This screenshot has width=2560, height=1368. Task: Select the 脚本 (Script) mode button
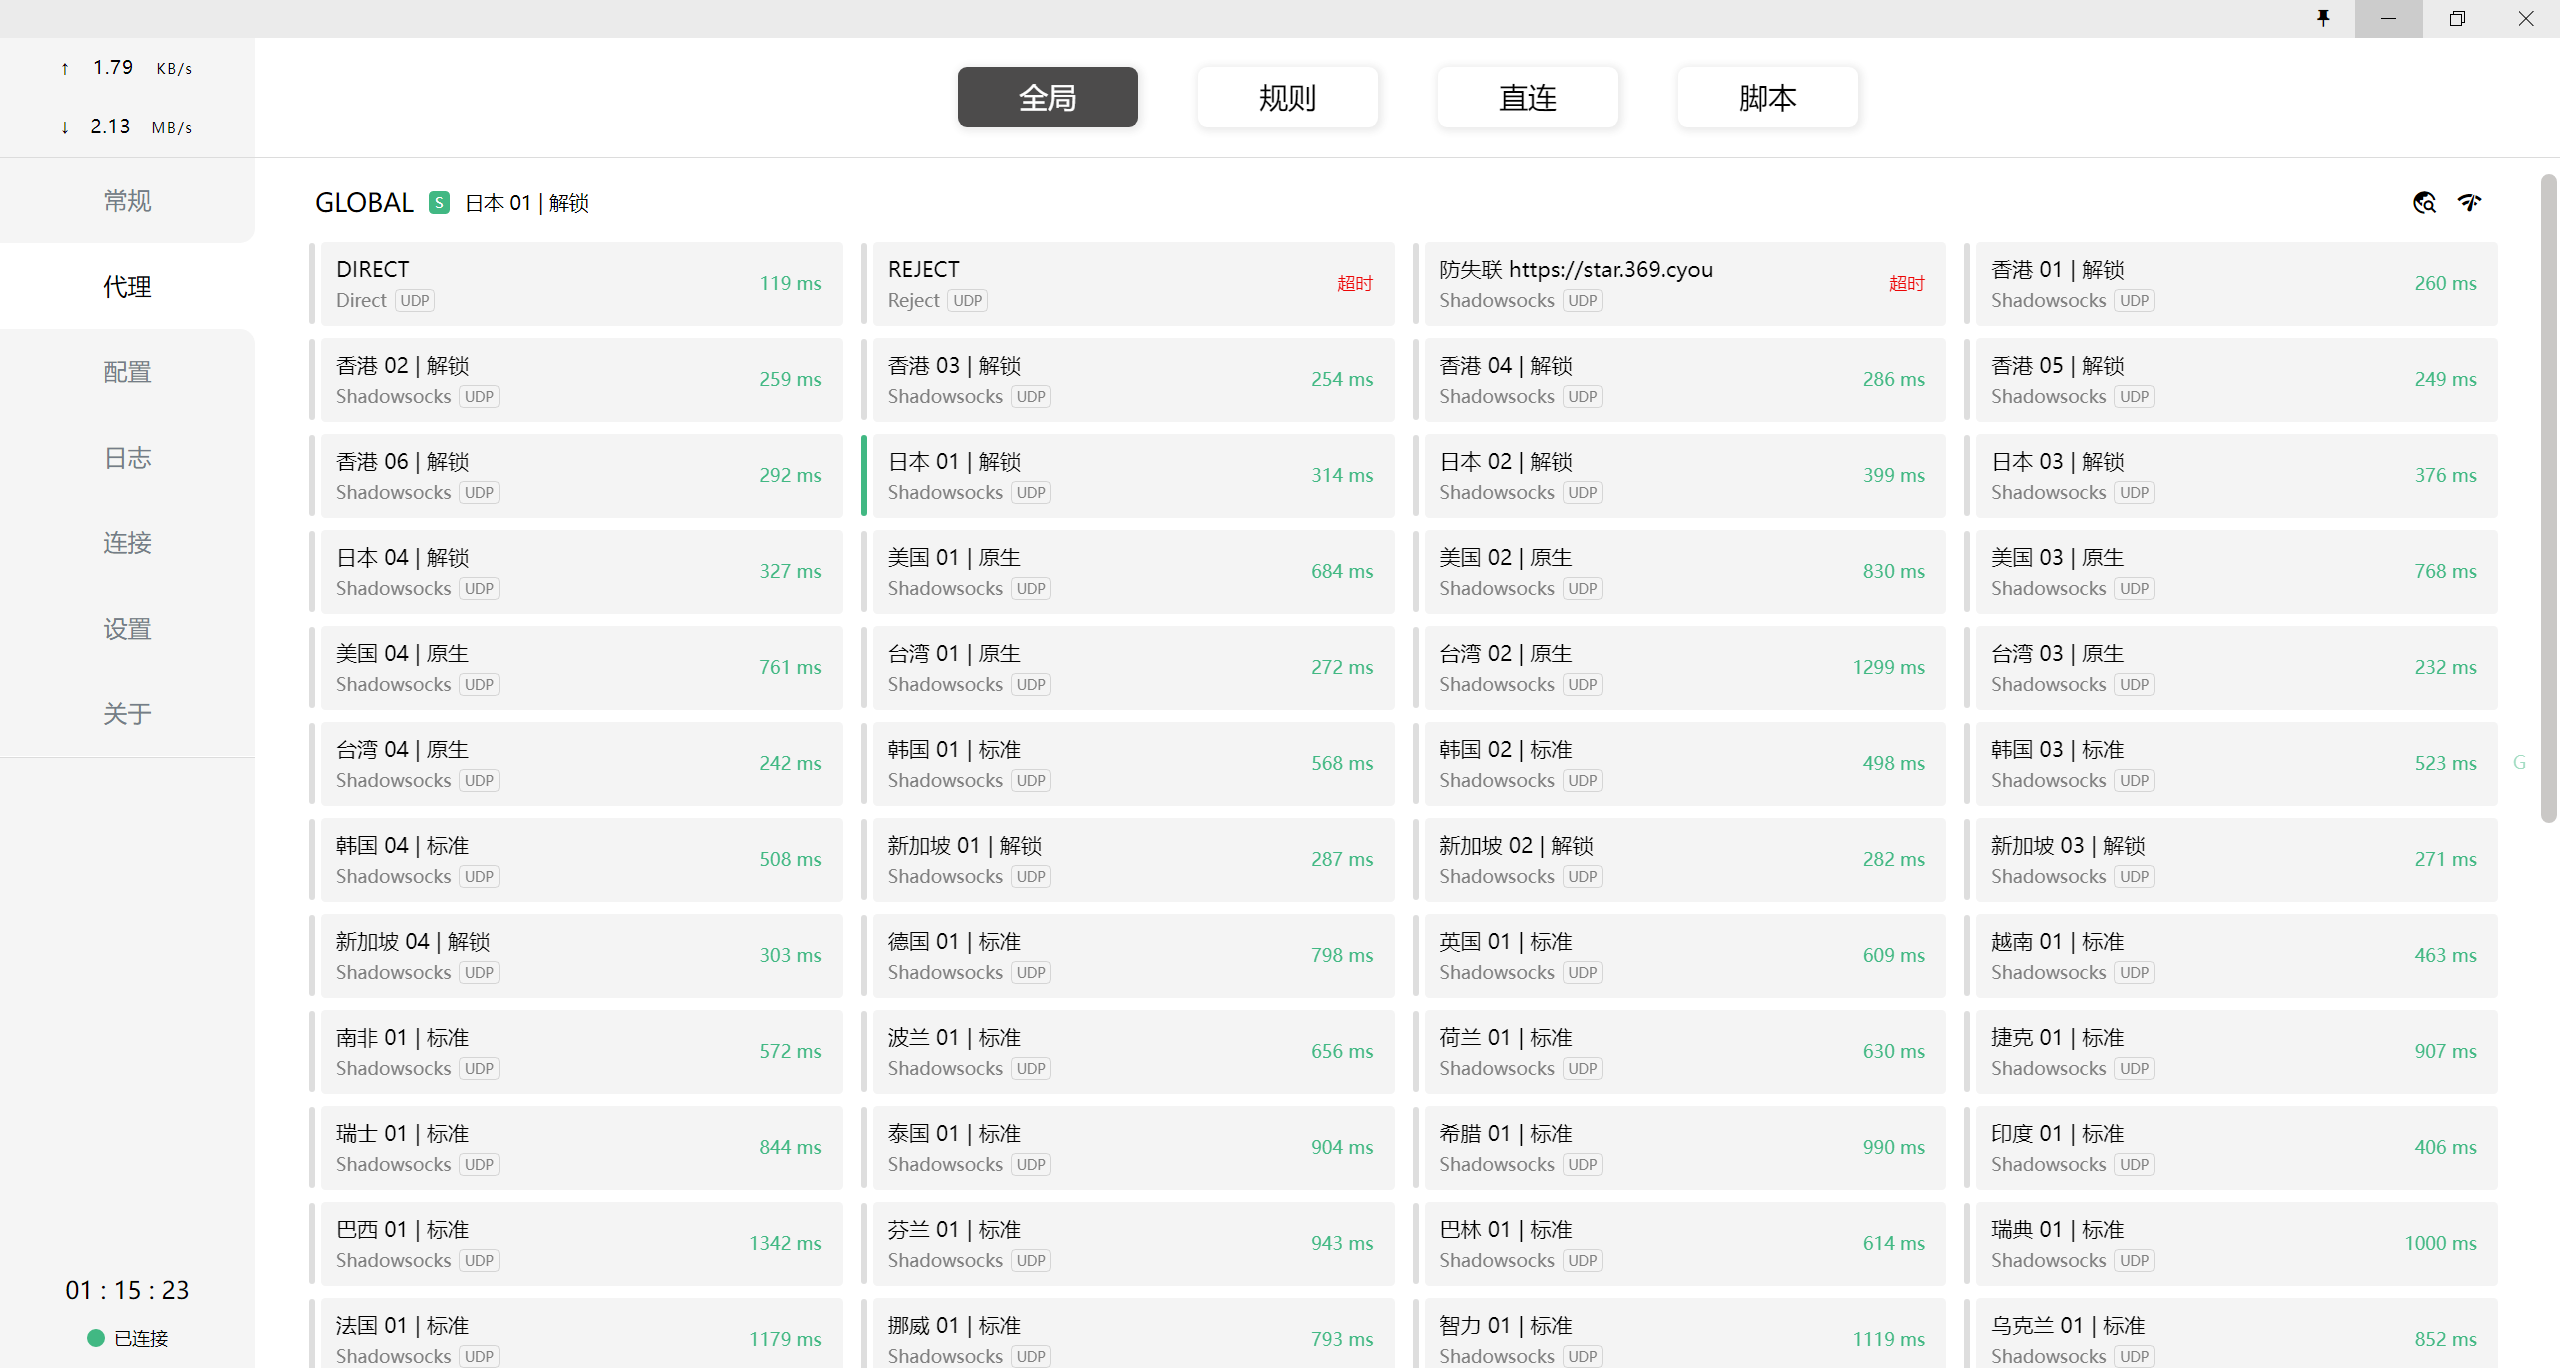tap(1767, 97)
